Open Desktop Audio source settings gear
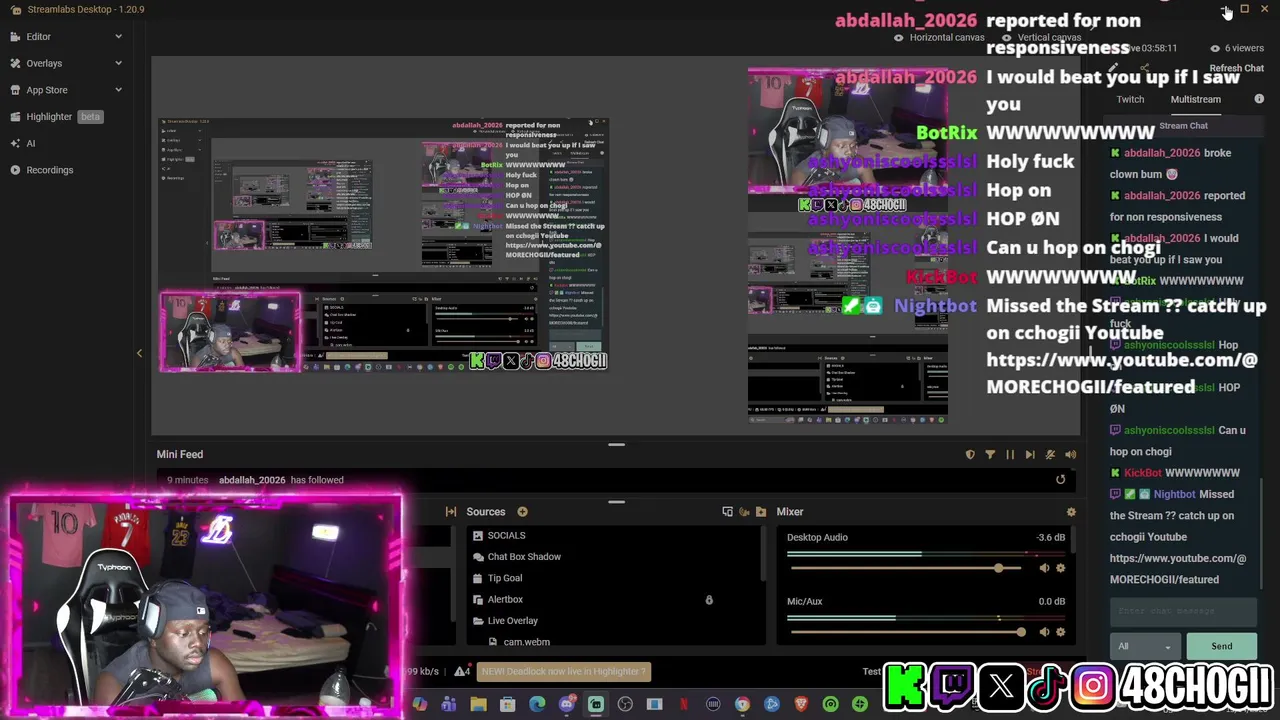 [1061, 568]
